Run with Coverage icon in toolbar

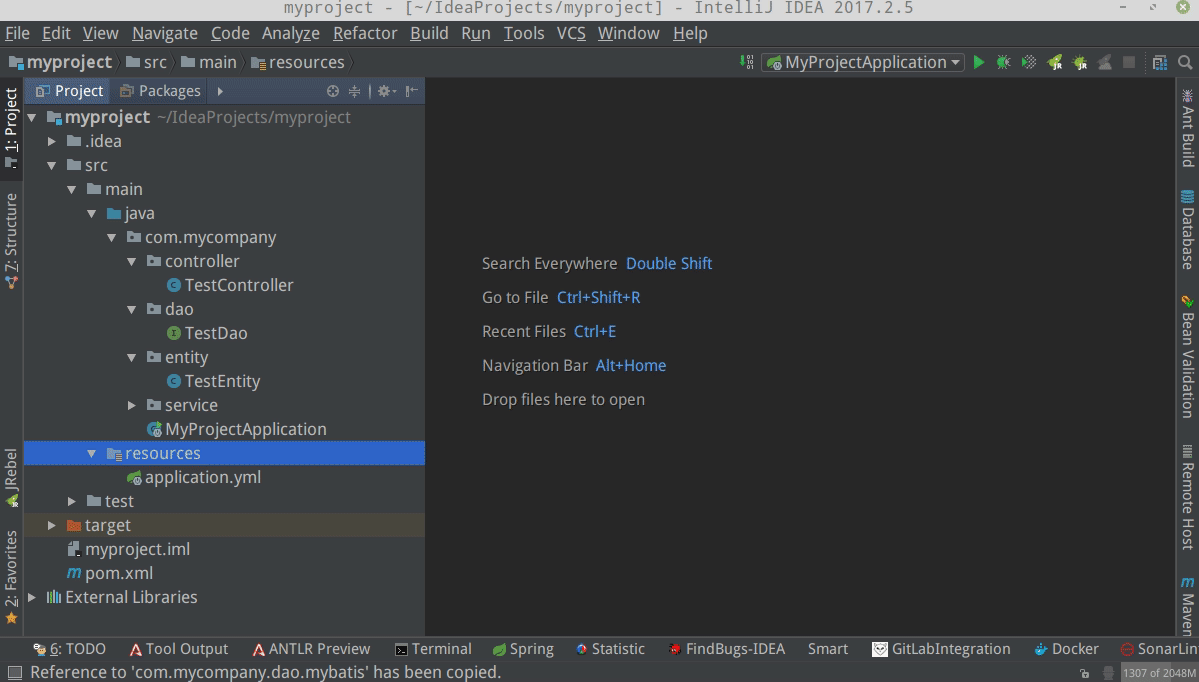(1029, 62)
